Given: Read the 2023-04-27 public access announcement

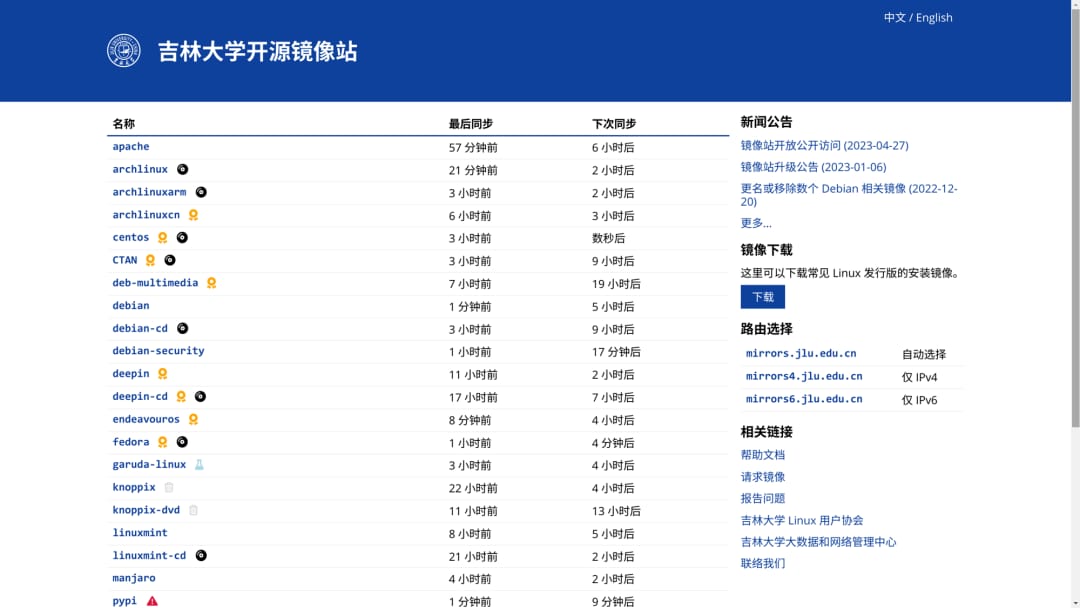Looking at the screenshot, I should (824, 145).
